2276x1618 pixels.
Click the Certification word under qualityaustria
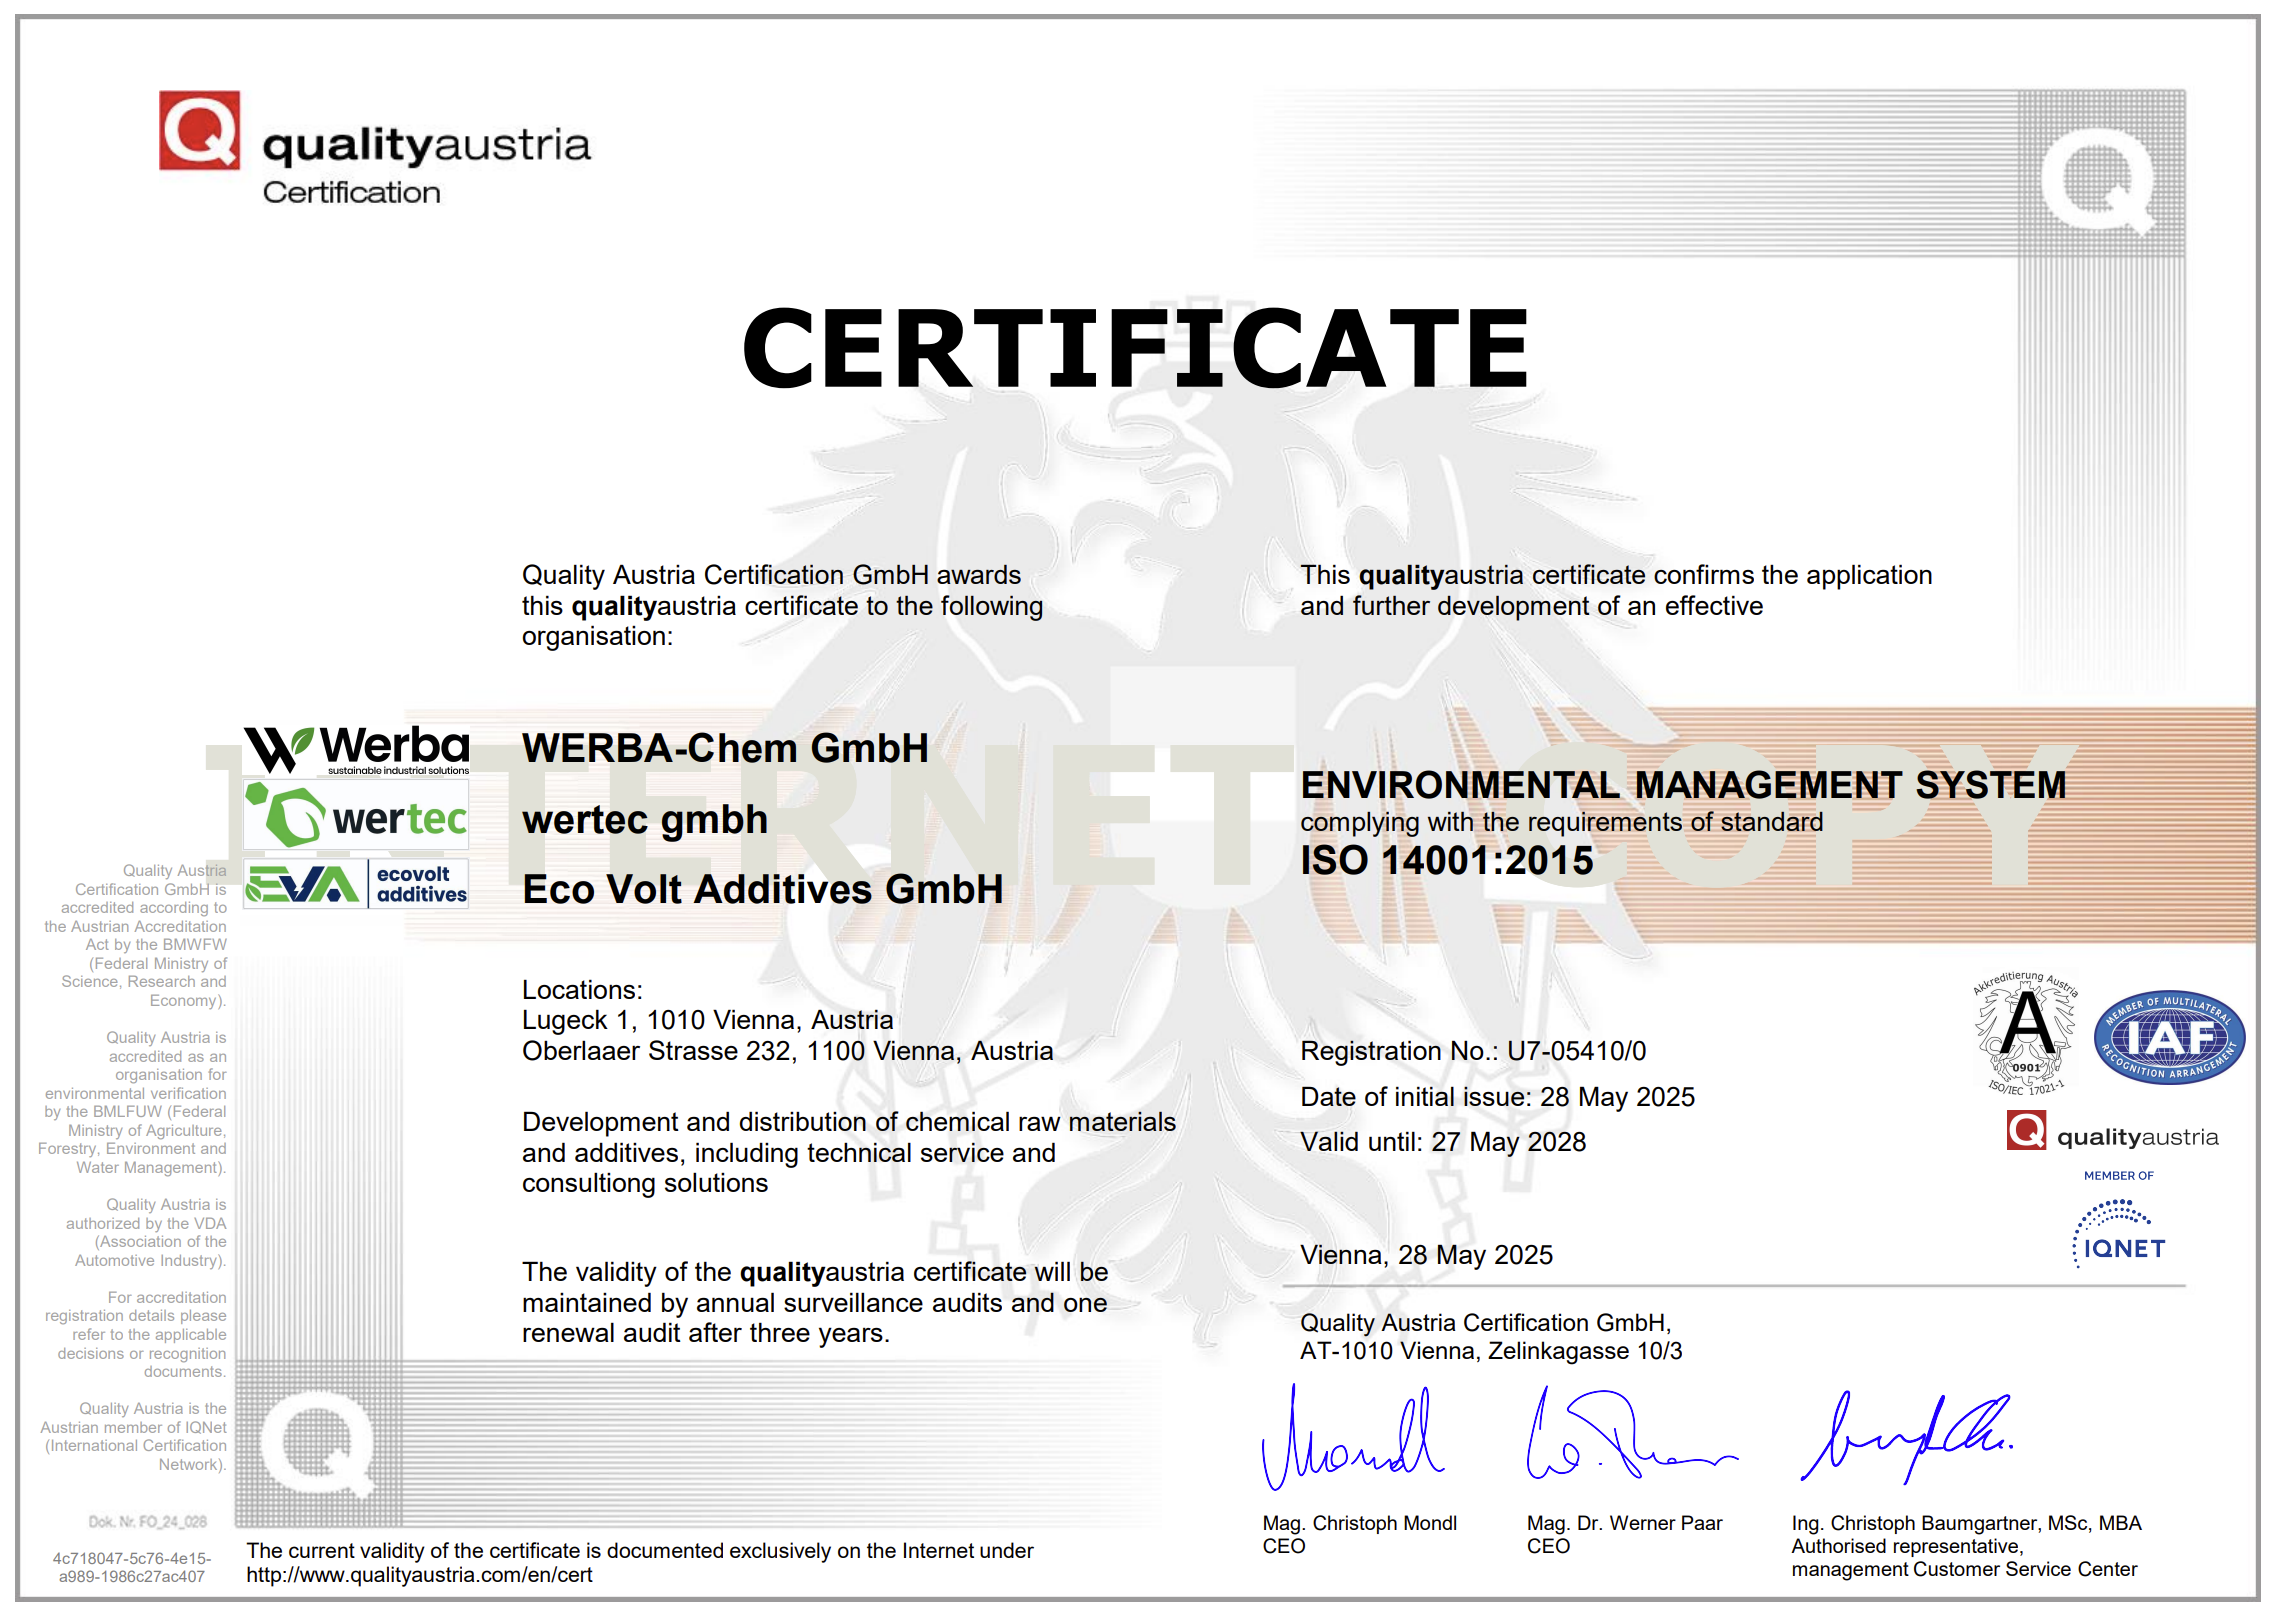click(x=351, y=192)
